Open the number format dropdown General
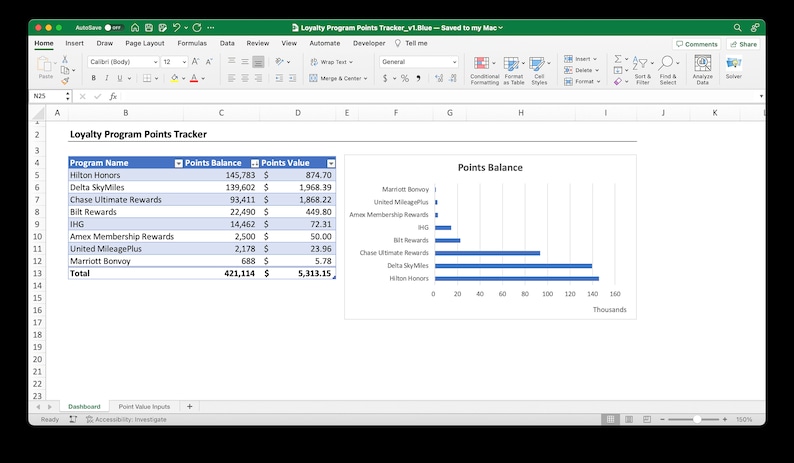This screenshot has width=794, height=463. [454, 62]
